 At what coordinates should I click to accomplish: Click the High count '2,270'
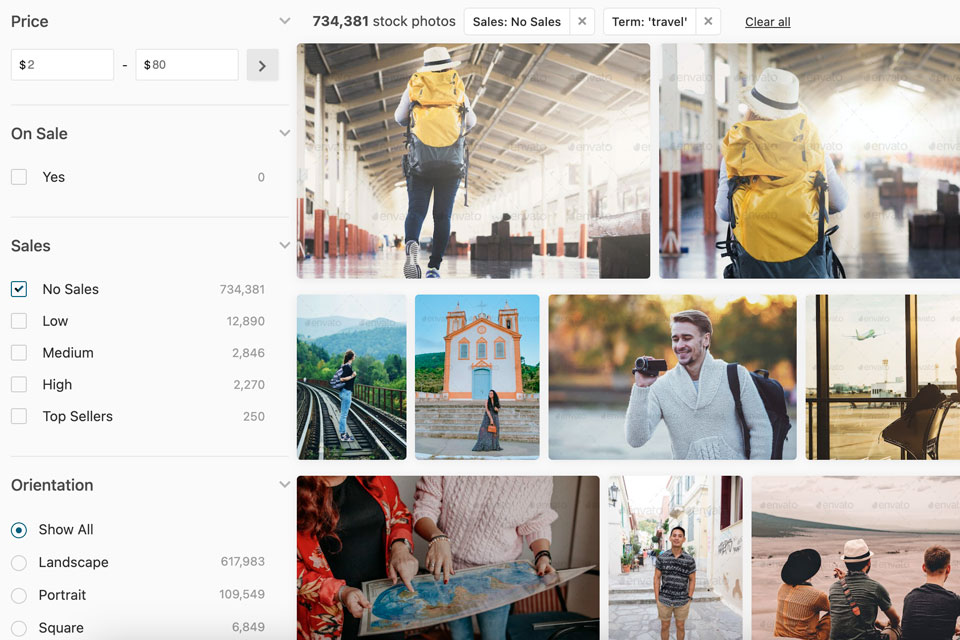coord(249,385)
